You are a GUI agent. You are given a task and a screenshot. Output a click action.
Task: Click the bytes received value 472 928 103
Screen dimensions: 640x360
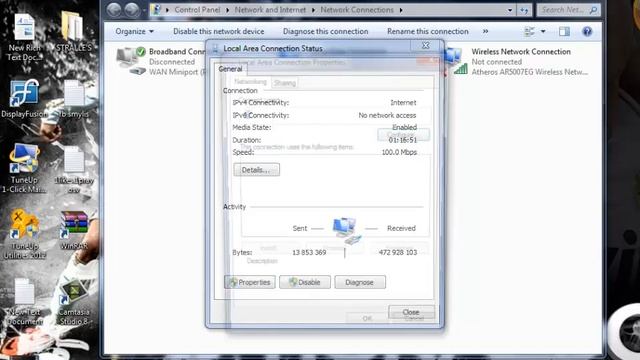click(x=398, y=252)
